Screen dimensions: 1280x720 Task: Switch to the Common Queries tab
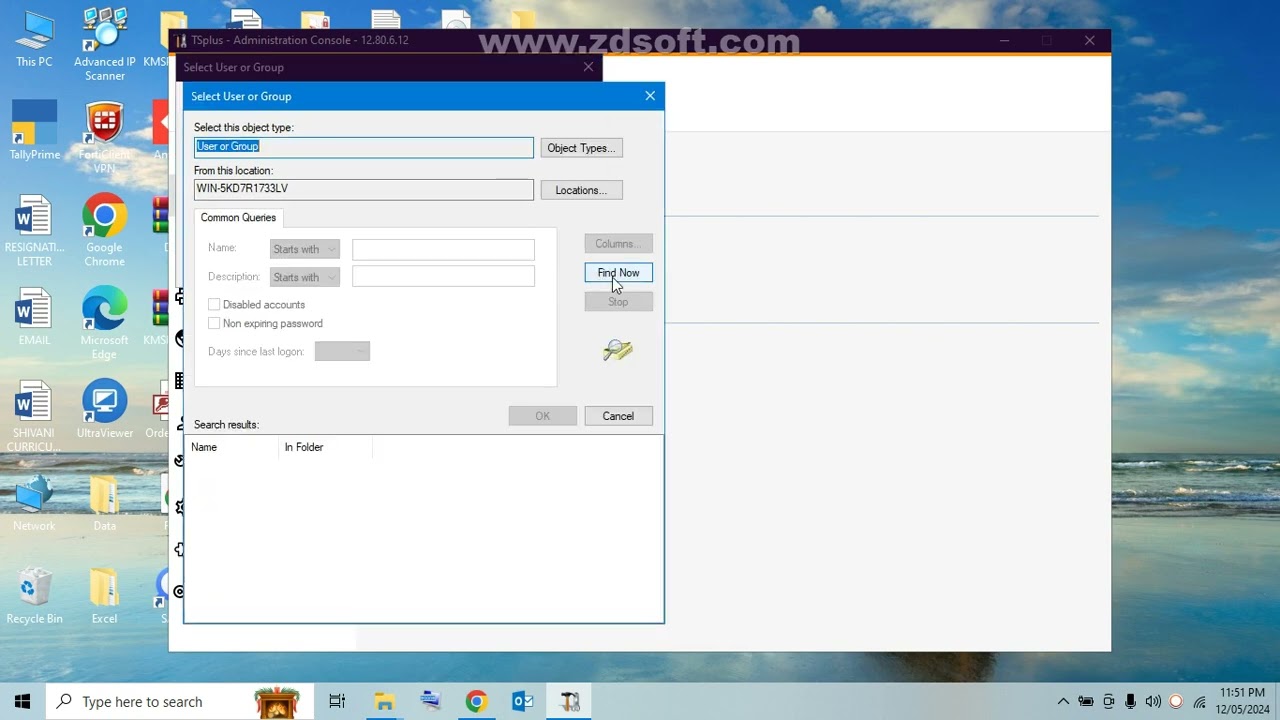point(238,218)
